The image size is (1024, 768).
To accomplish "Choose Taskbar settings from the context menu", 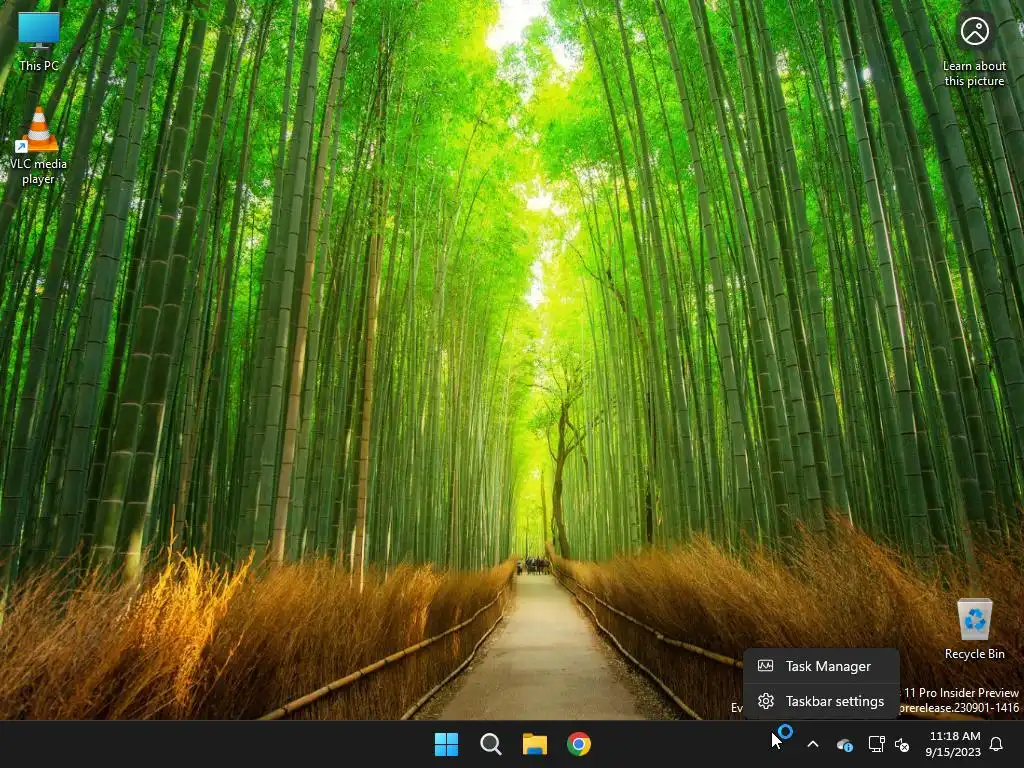I will point(822,701).
